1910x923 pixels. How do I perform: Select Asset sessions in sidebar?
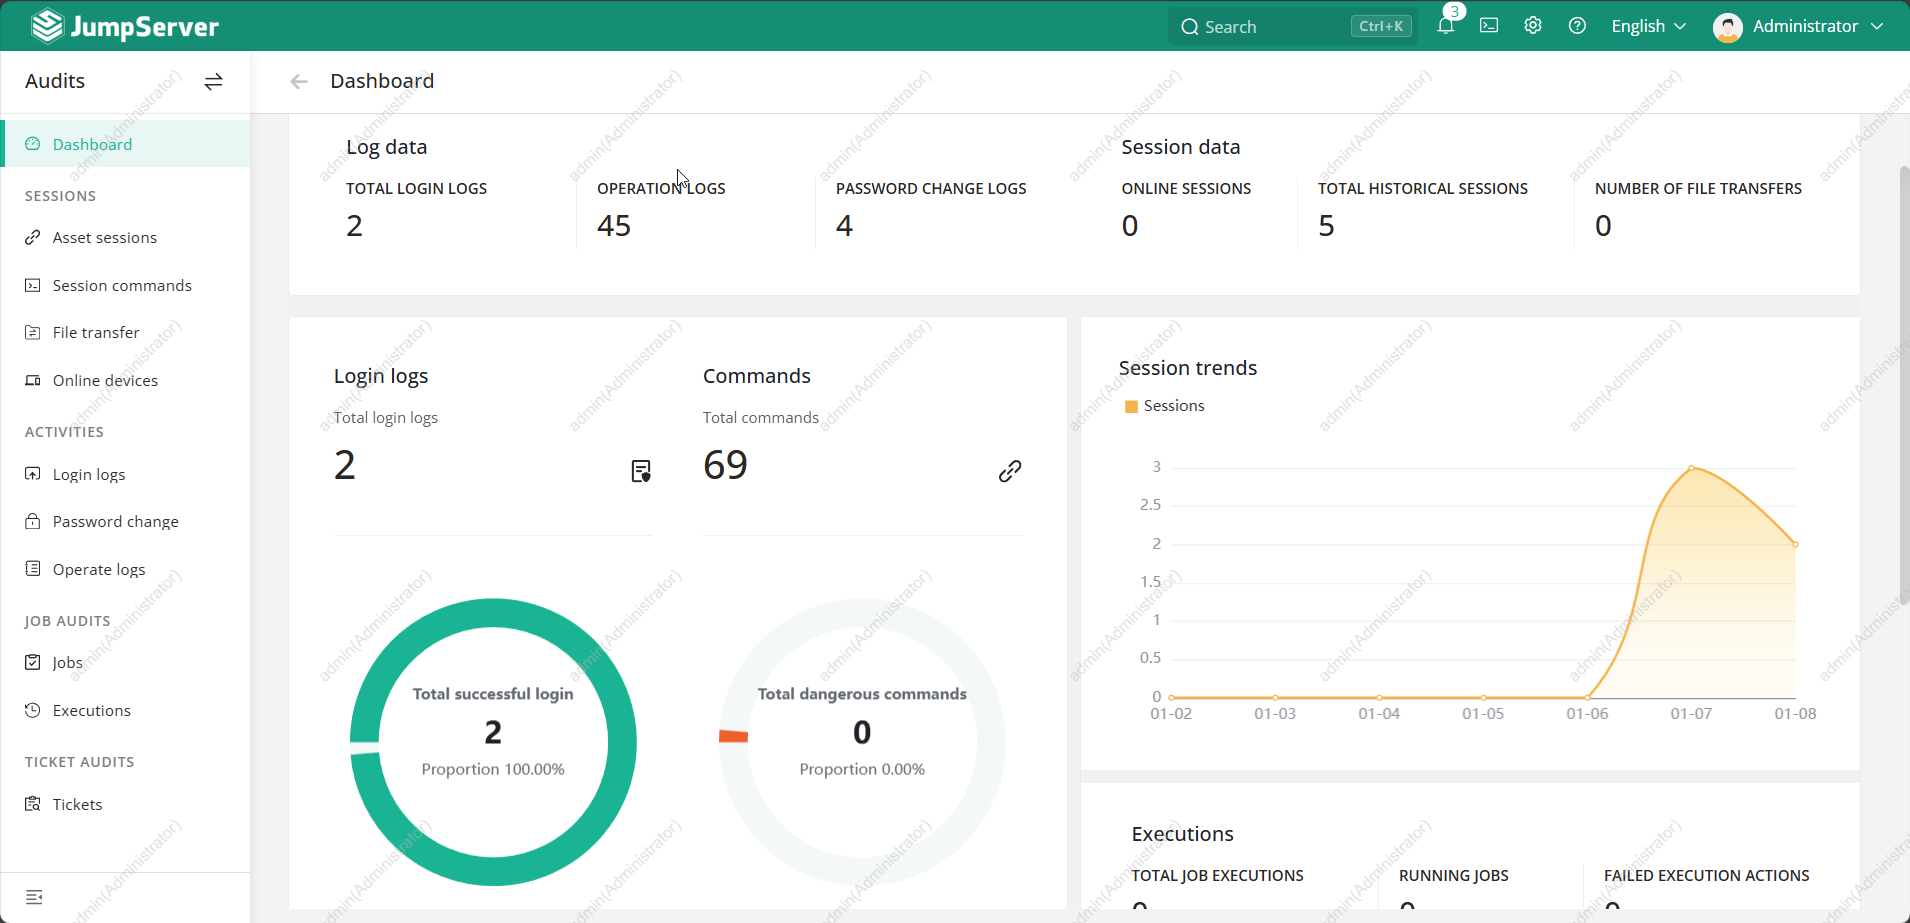point(105,238)
